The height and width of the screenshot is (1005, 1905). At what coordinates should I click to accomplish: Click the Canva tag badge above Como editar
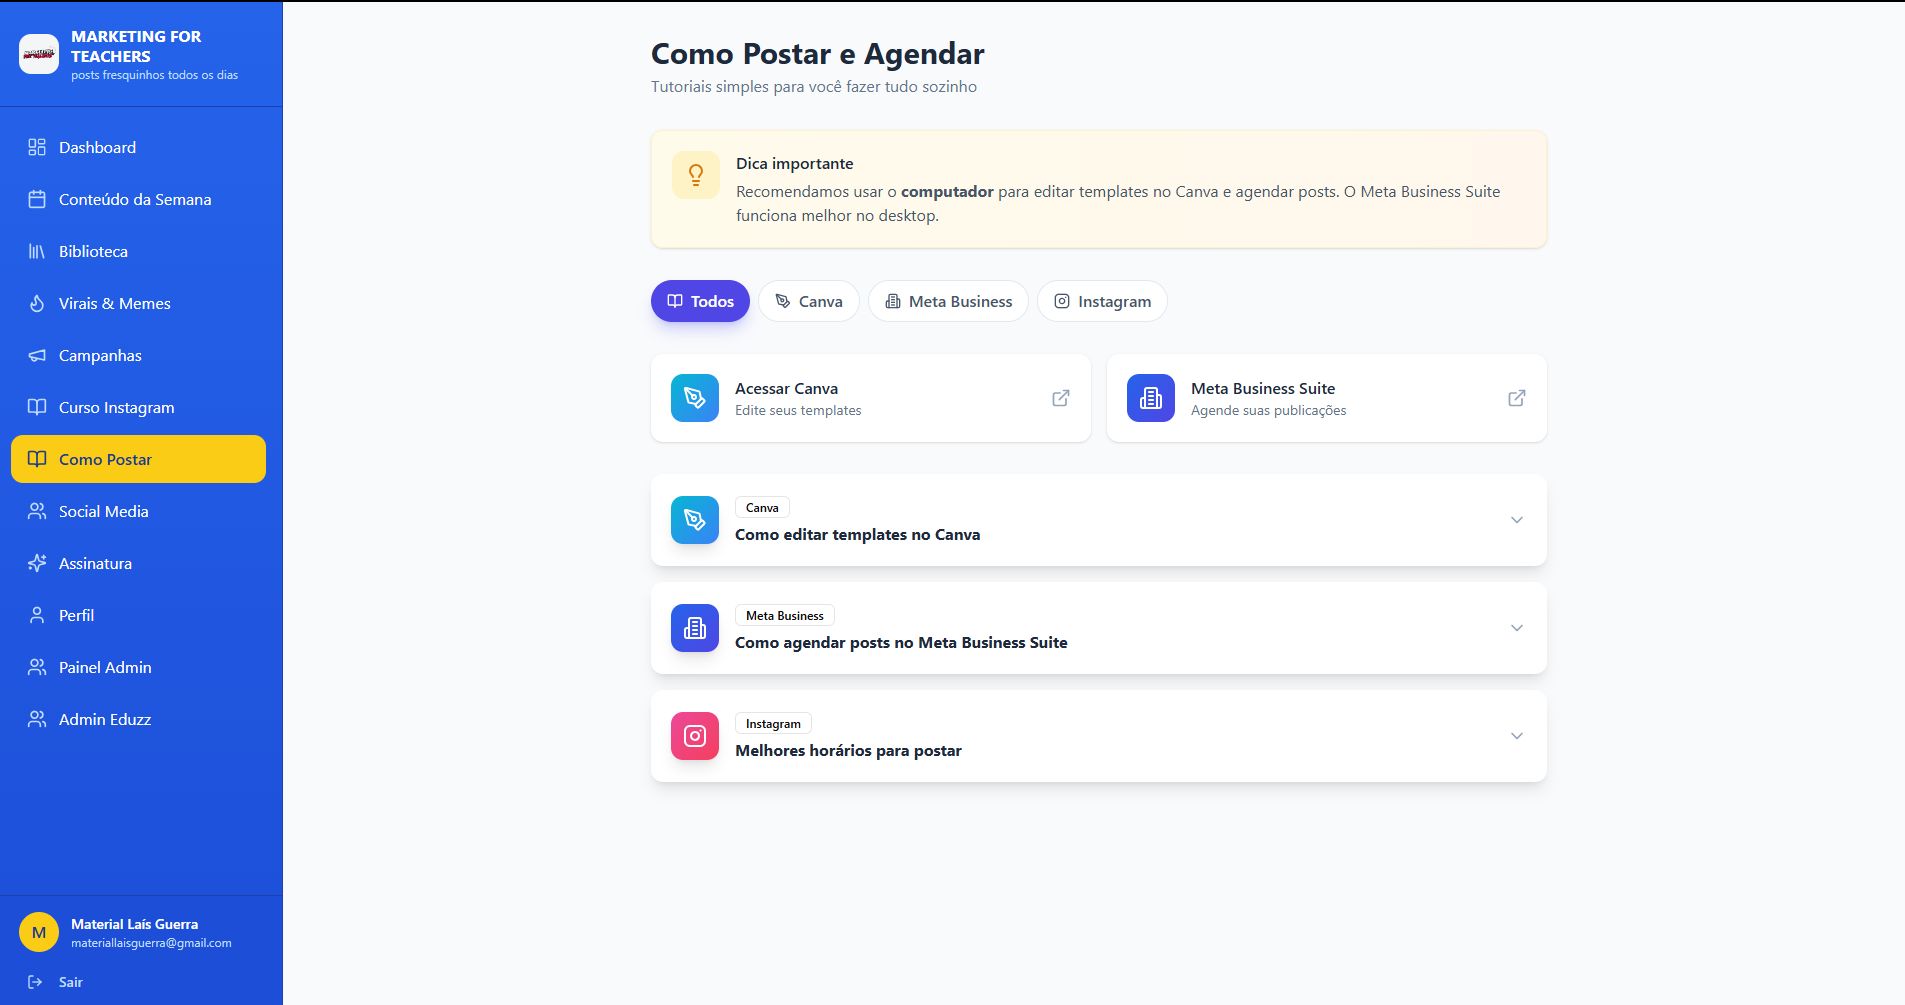(x=762, y=508)
